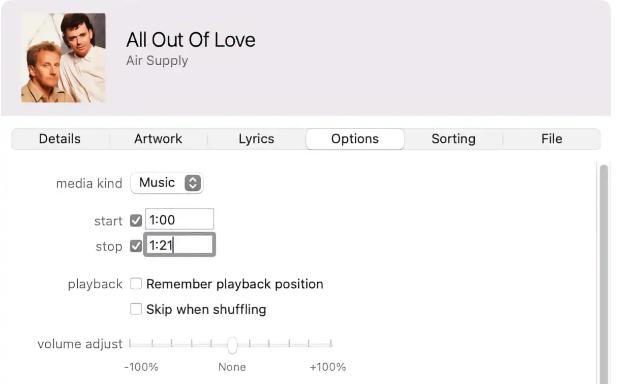Go to the Sorting tab
The image size is (619, 392).
point(453,139)
